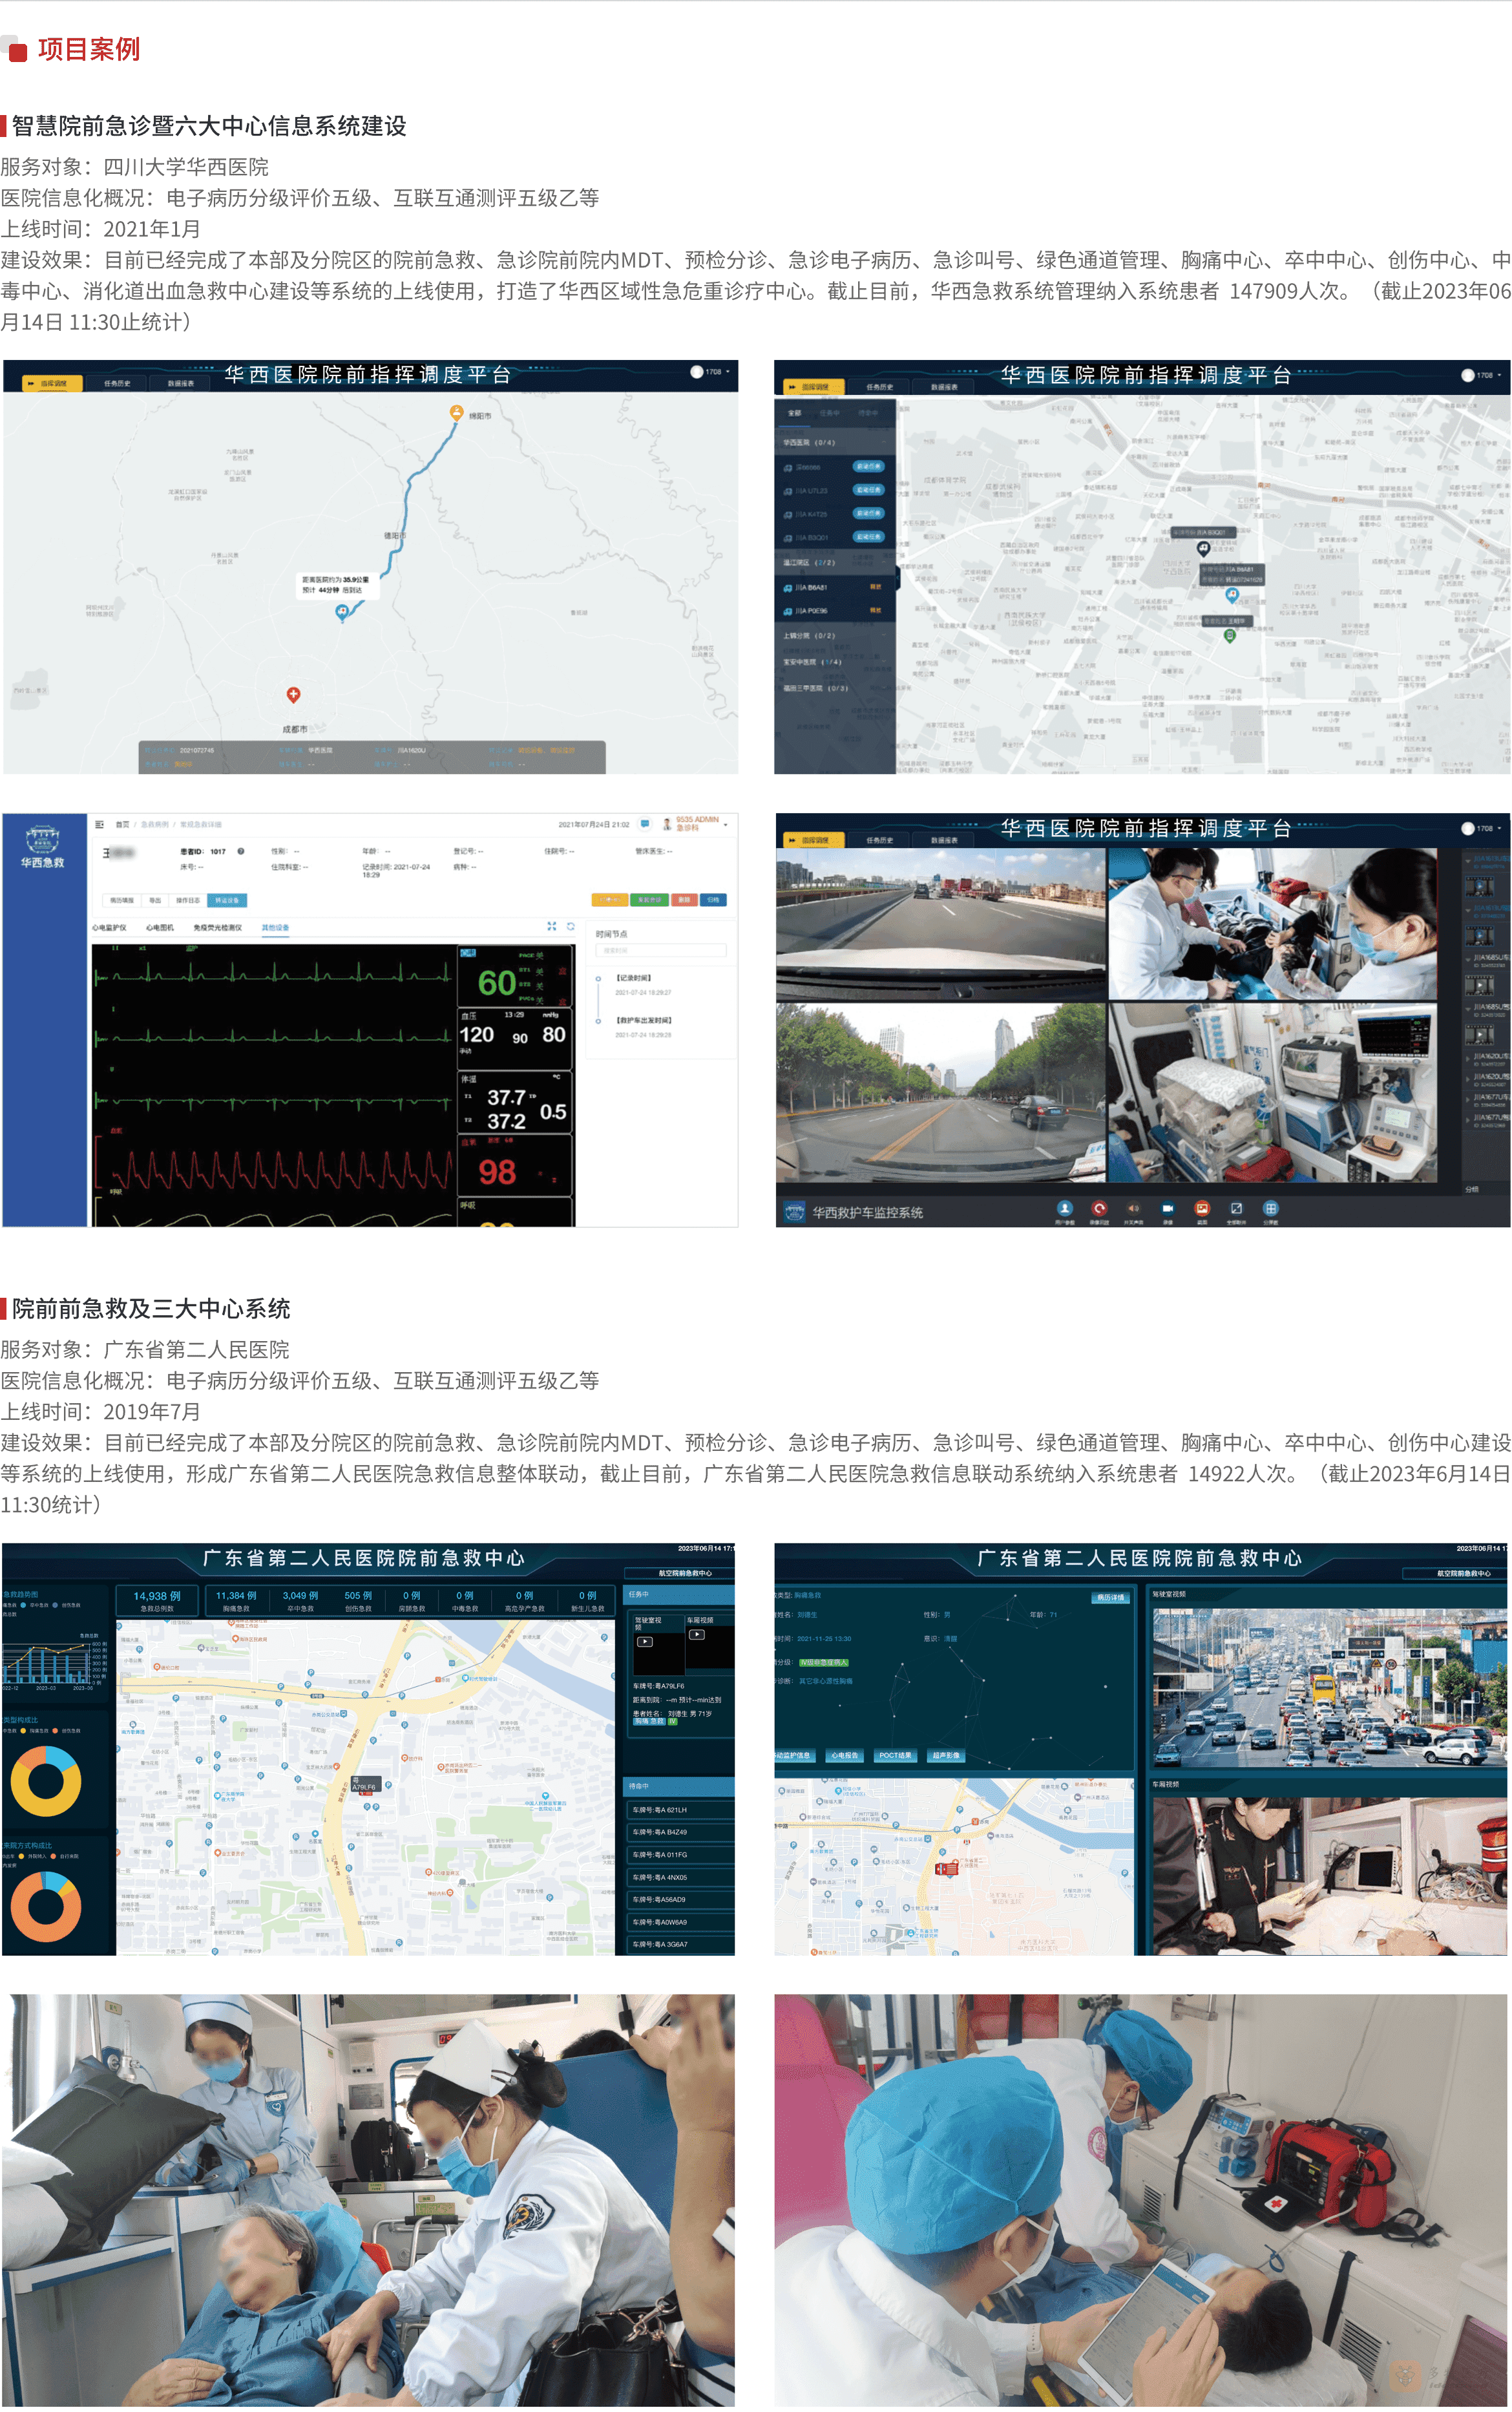
Task: Click the highway dashcam video tile
Action: click(941, 923)
